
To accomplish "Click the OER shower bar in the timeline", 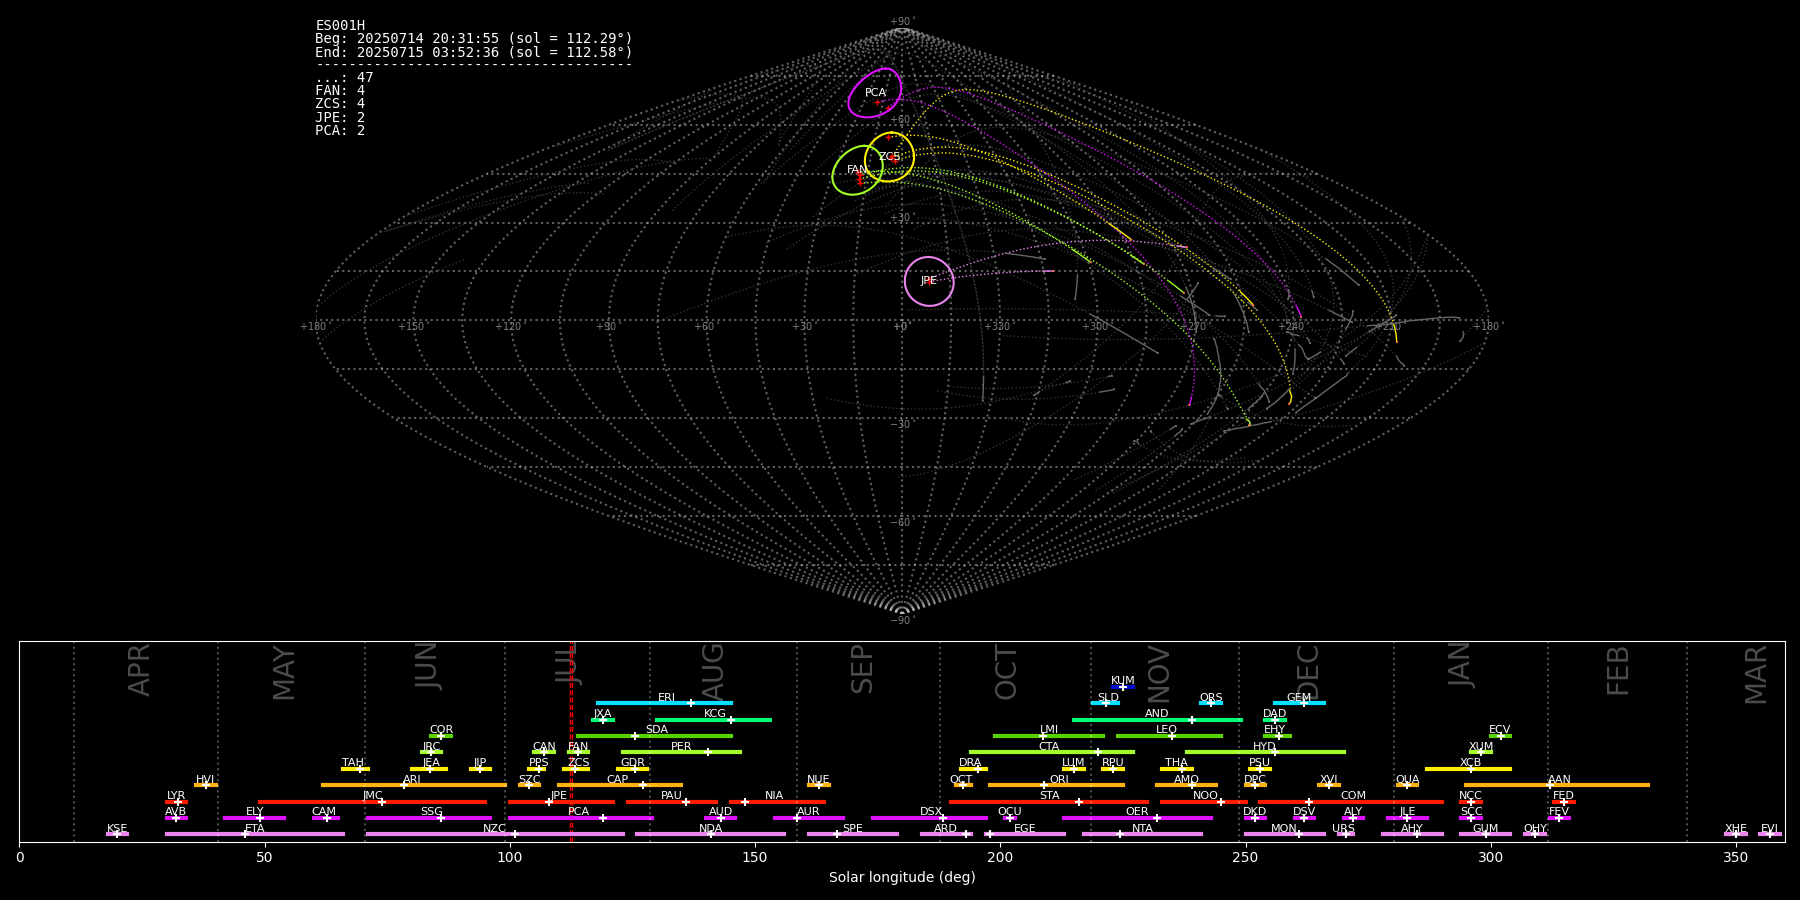I will 1137,818.
